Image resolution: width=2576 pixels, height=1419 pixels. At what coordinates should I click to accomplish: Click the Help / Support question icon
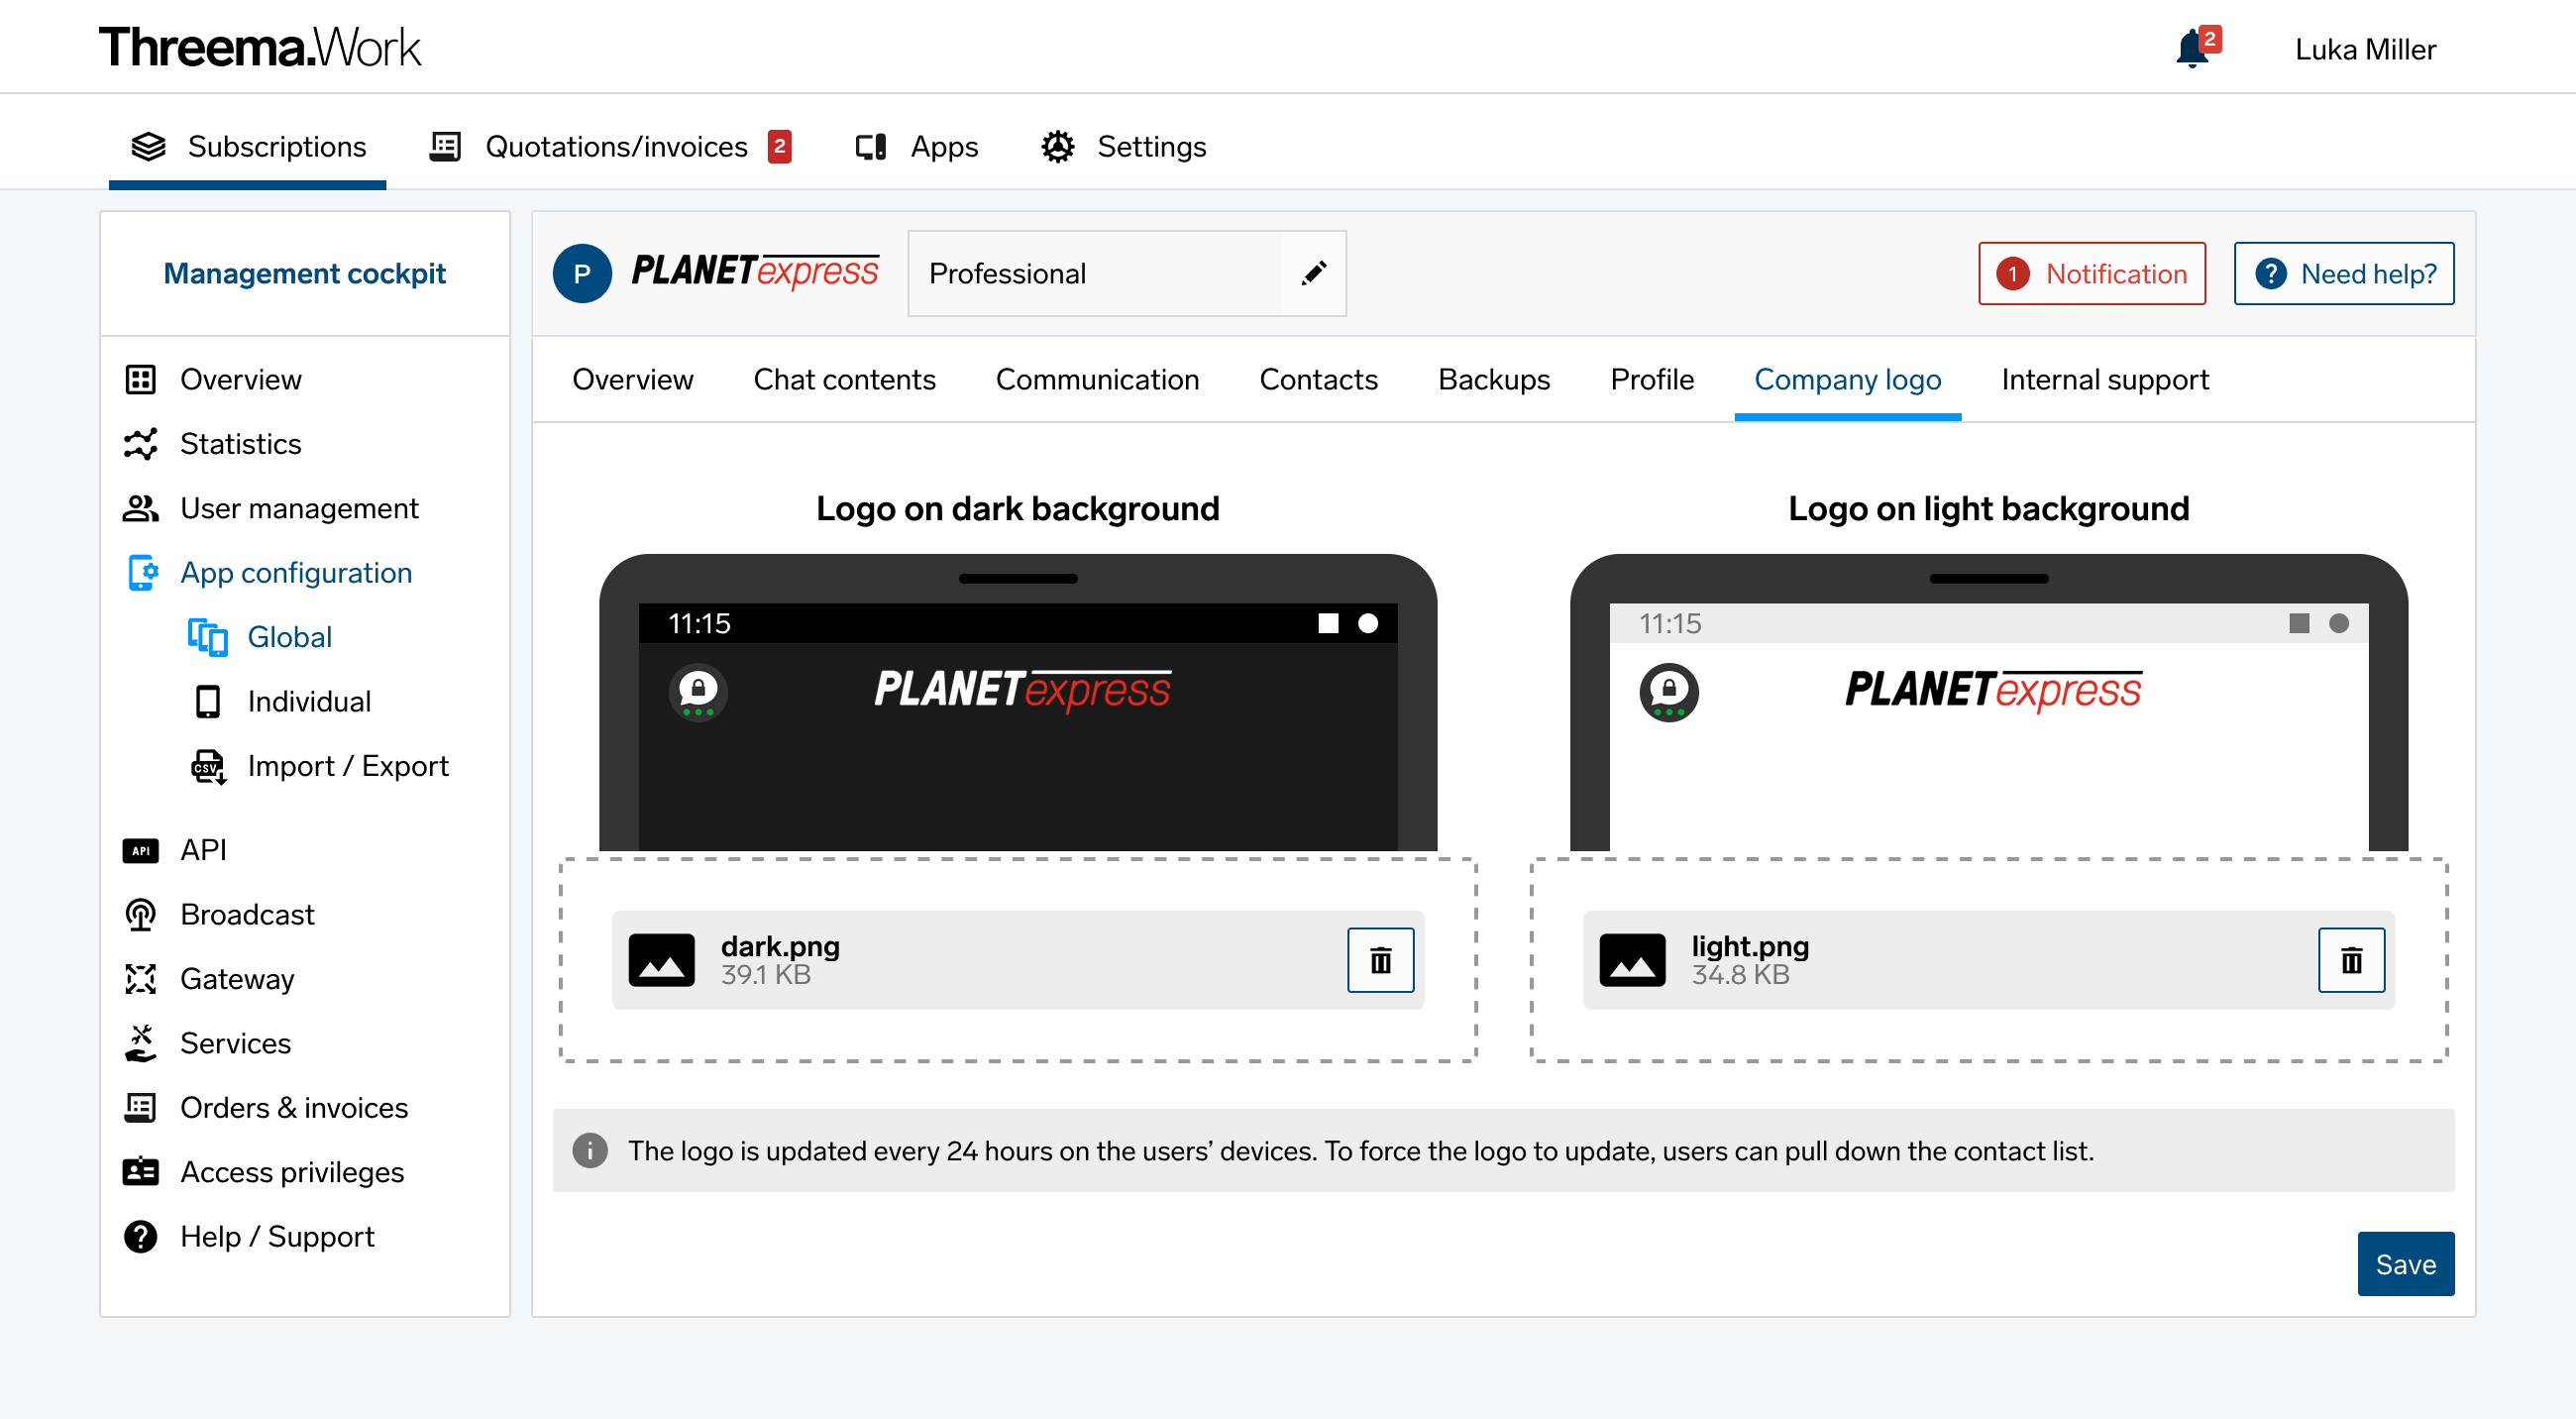(140, 1238)
